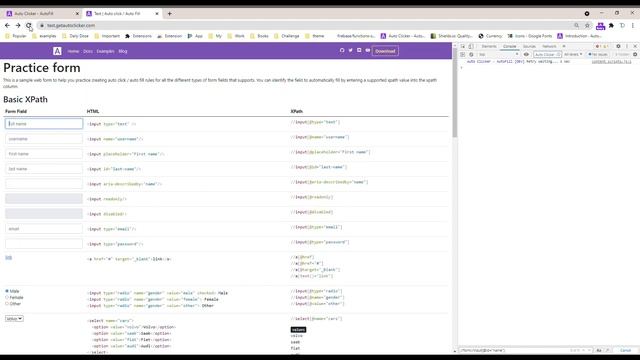Open DevTools settings gear

tap(618, 47)
